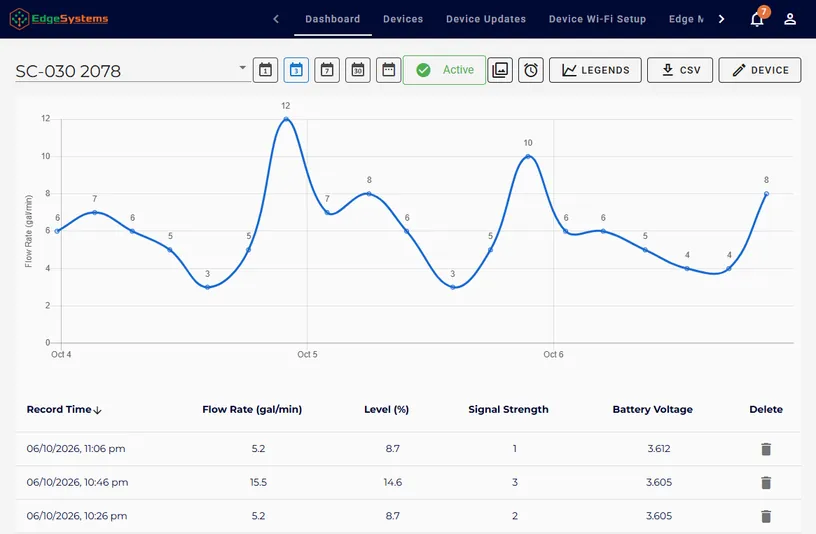
Task: Select the 06/10/2026, 11:06 pm cell
Action: click(76, 449)
